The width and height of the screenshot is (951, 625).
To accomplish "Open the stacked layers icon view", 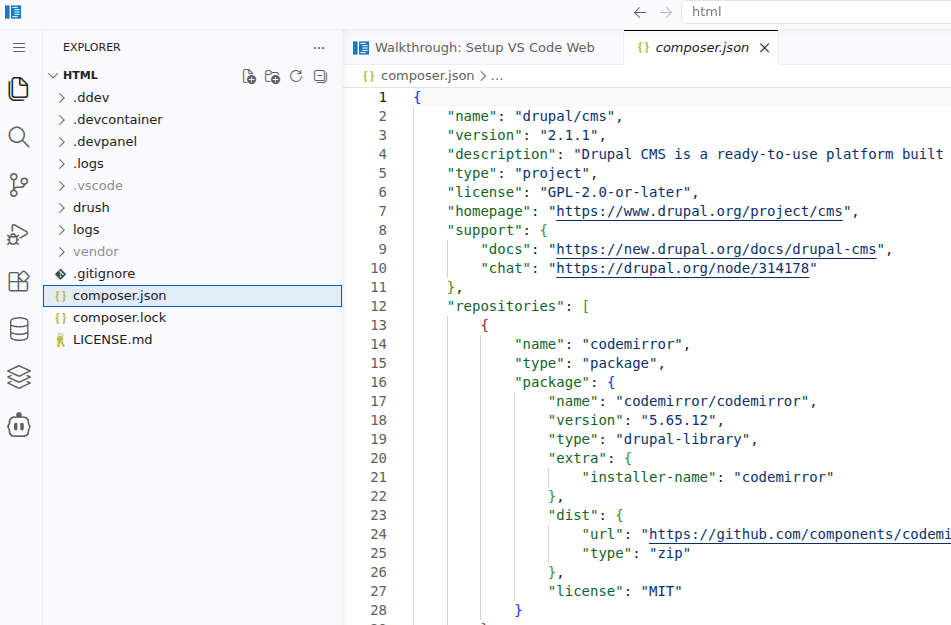I will 19,377.
